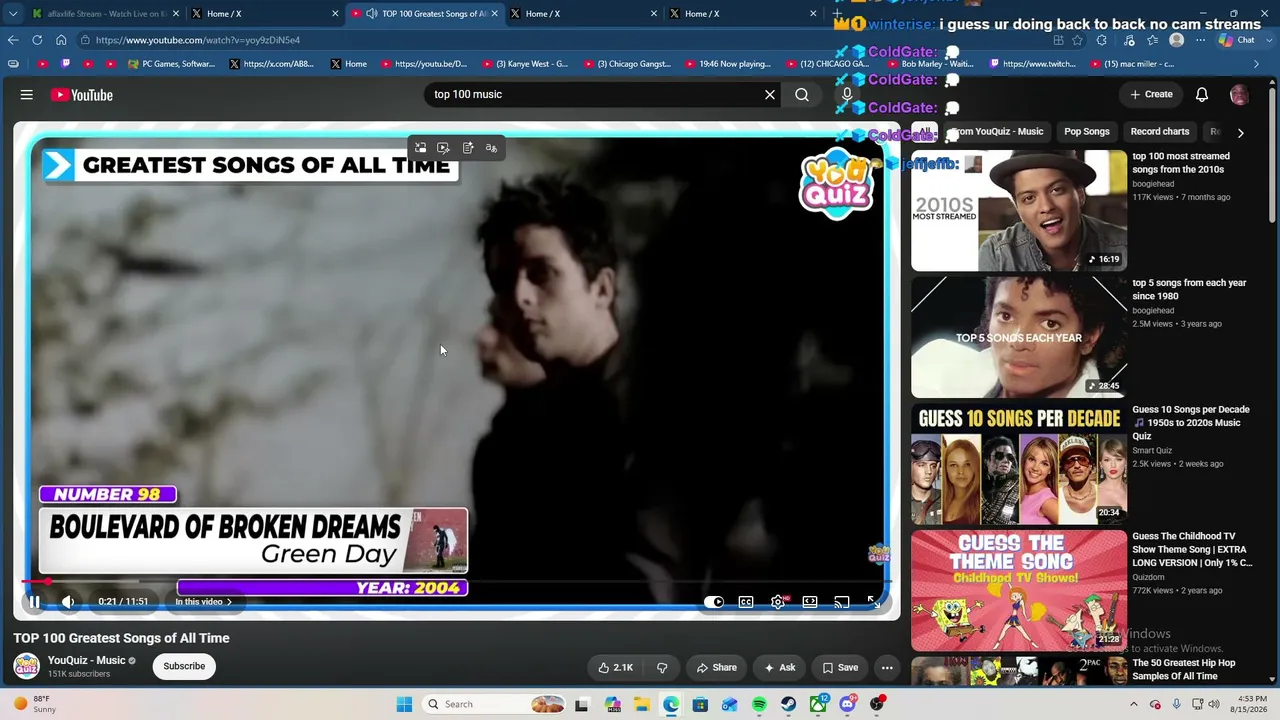Switch to the aflaxlife Stream tab
Viewport: 1280px width, 720px height.
[x=104, y=14]
